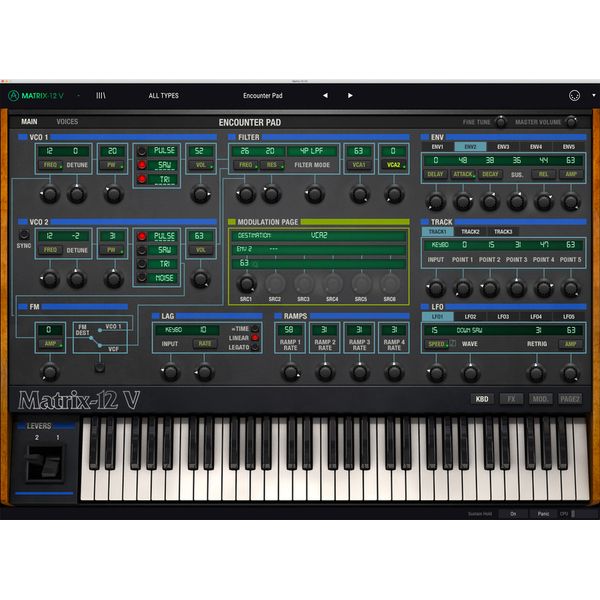Enable VCO 2 SAW waveform LED

[142, 250]
